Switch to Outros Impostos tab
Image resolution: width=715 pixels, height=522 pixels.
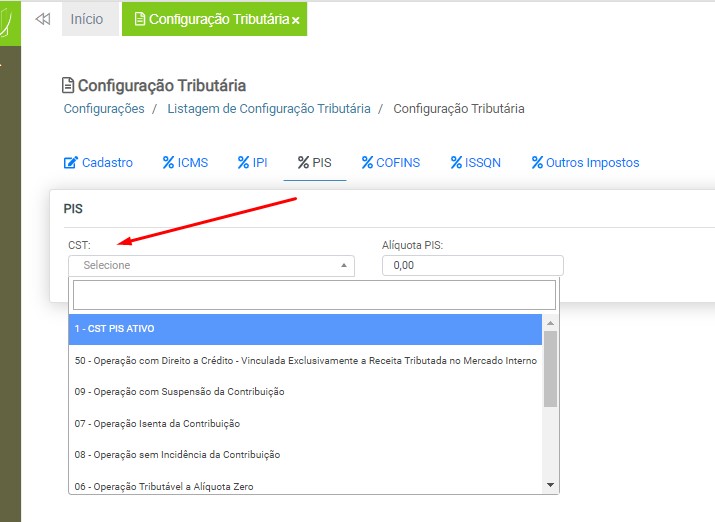point(585,162)
